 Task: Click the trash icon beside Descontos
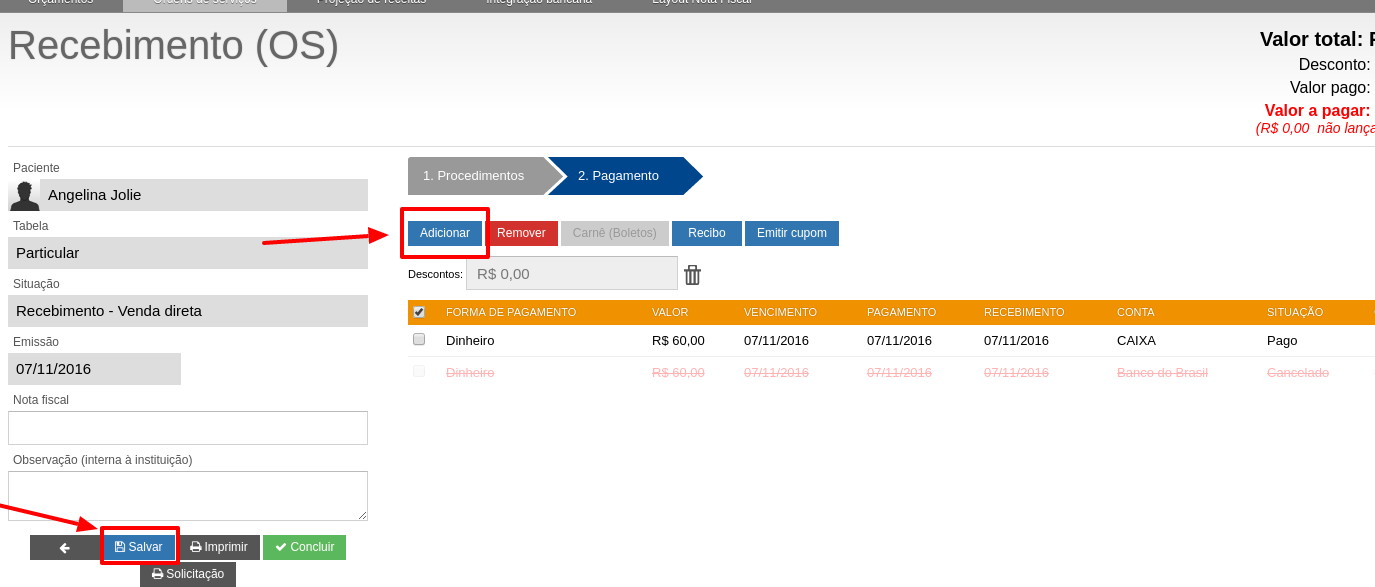point(693,274)
